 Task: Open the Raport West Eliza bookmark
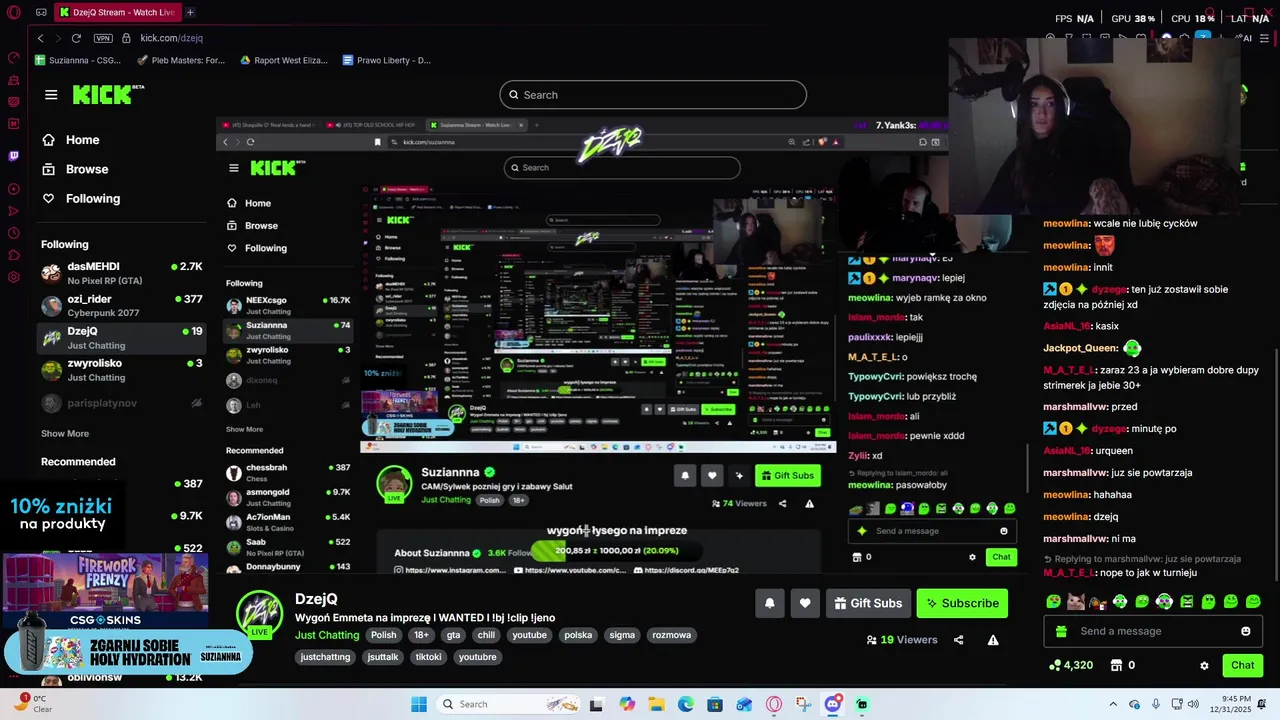coord(284,60)
